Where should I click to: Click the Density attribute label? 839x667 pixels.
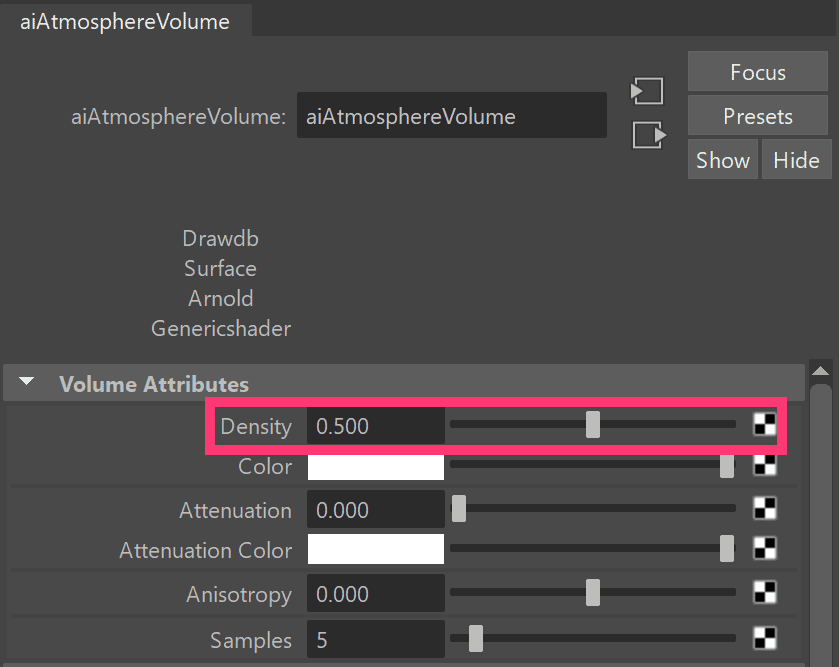pos(256,427)
